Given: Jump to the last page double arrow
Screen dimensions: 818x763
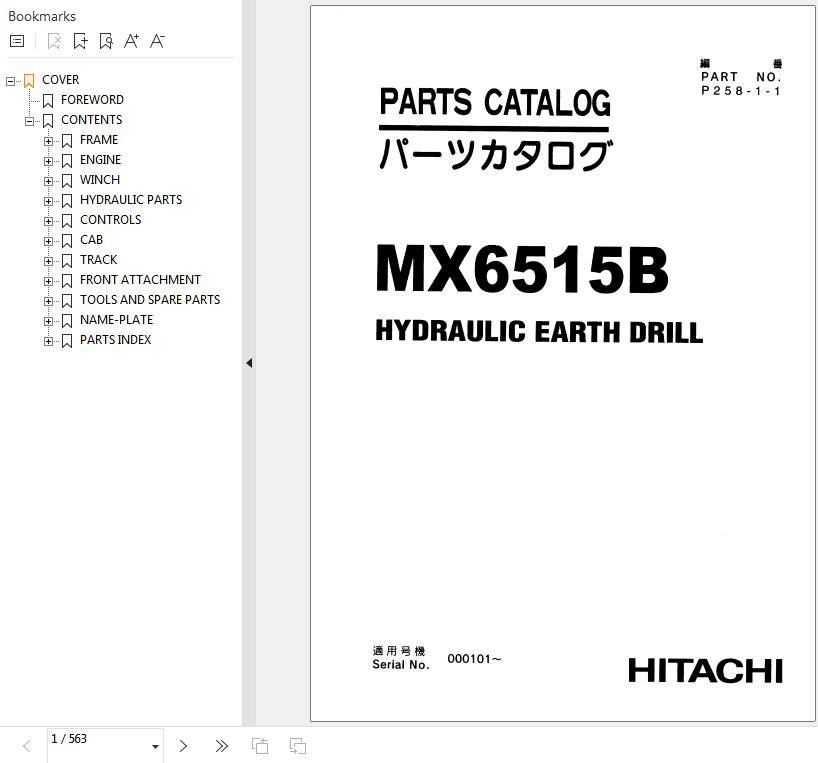Looking at the screenshot, I should (x=222, y=746).
